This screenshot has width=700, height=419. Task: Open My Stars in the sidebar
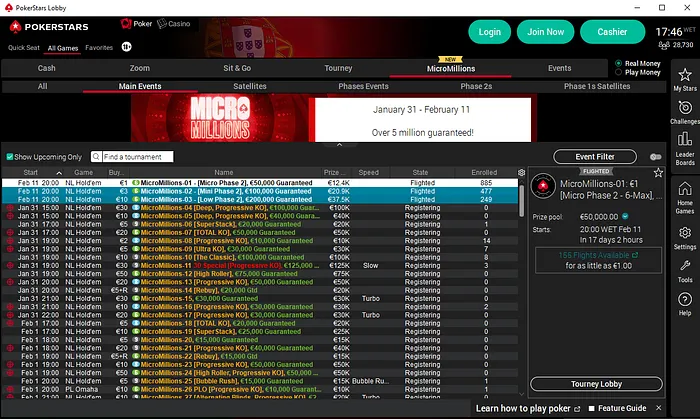click(x=685, y=80)
